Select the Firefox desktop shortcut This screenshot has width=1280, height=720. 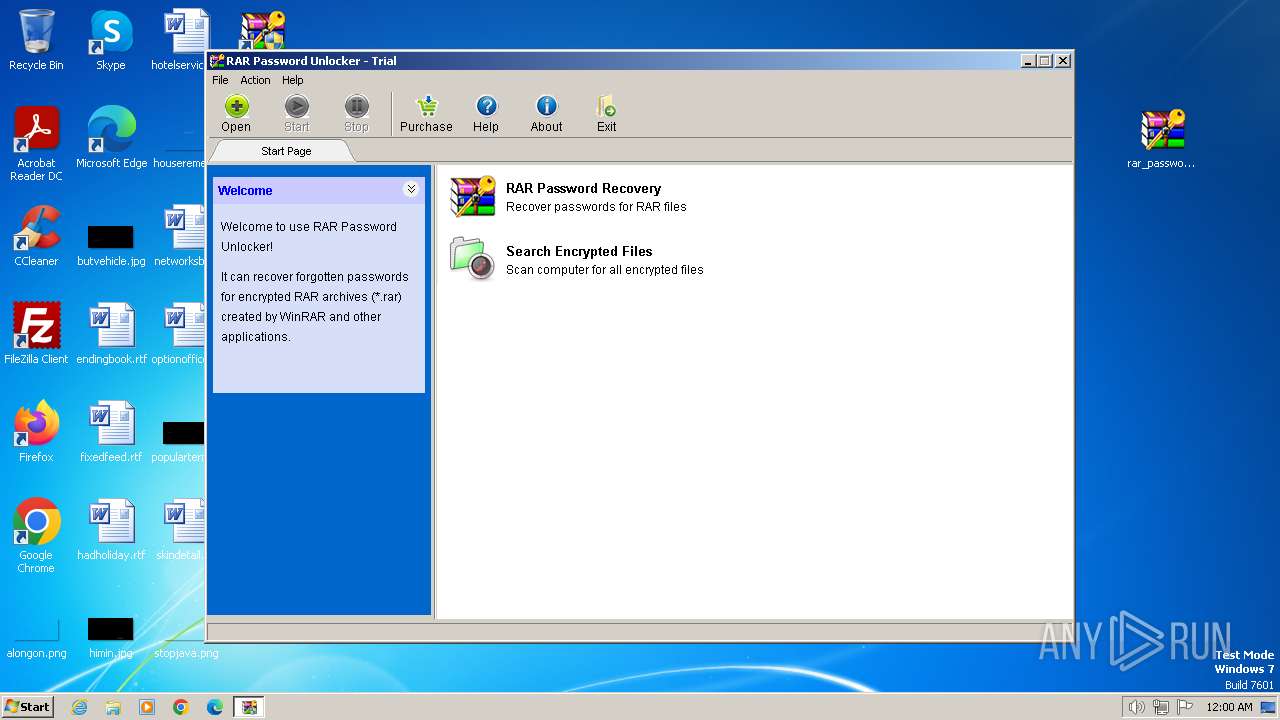[x=36, y=432]
